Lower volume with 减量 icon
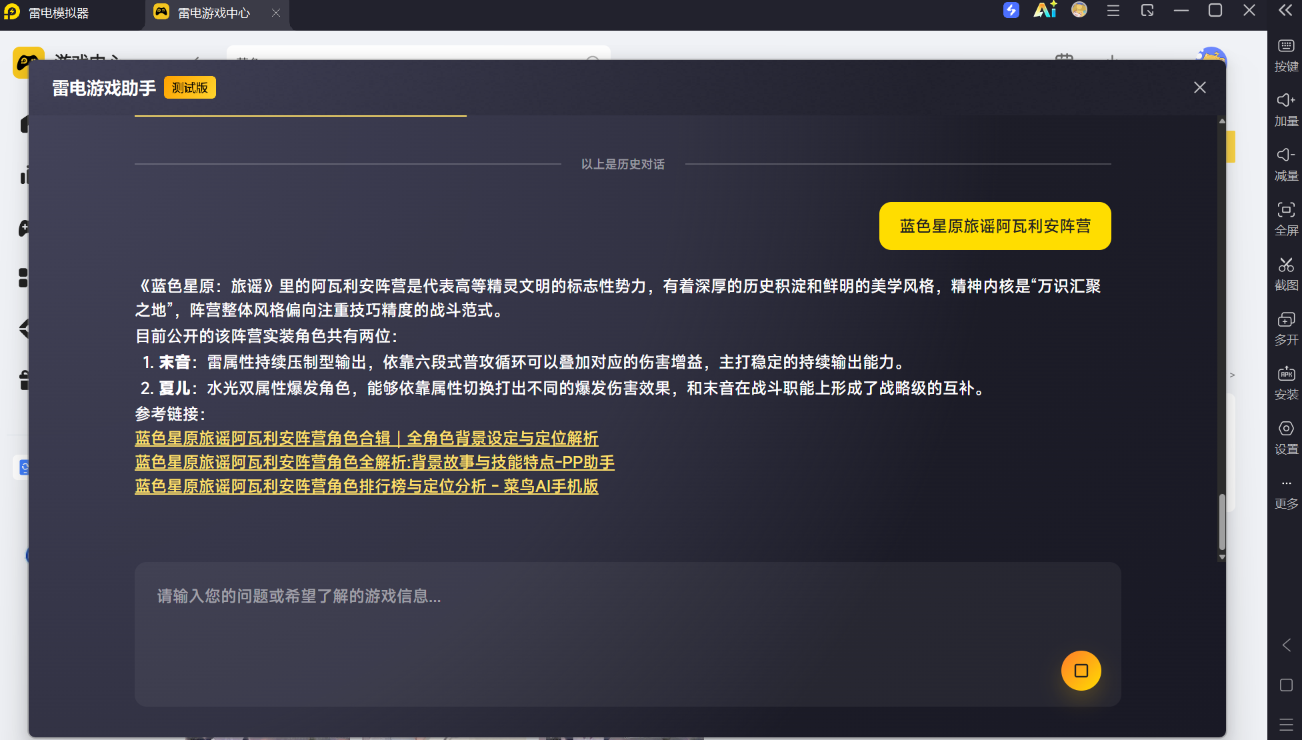 (1286, 165)
